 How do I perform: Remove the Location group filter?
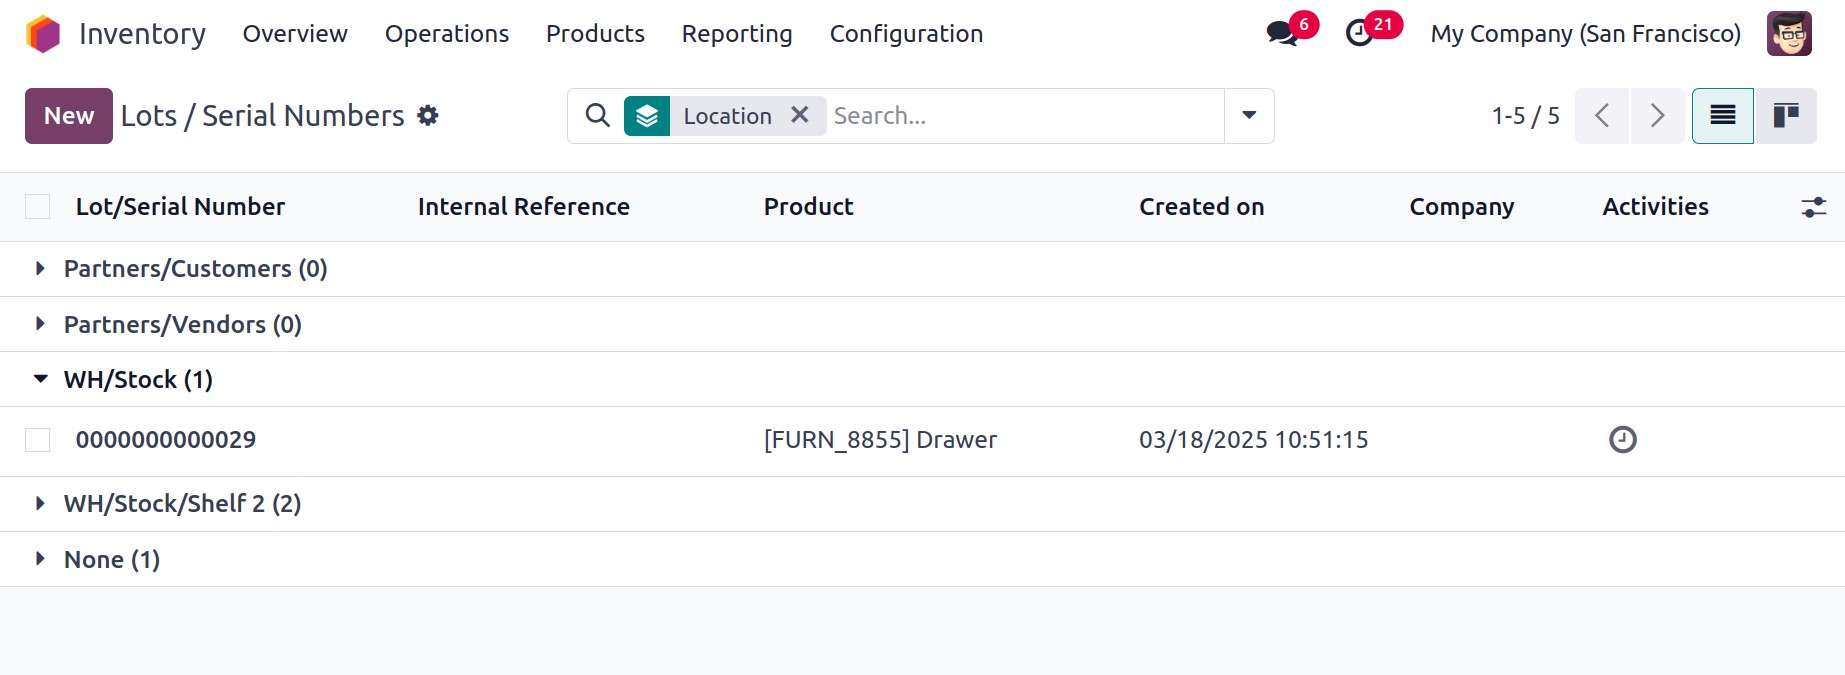800,115
